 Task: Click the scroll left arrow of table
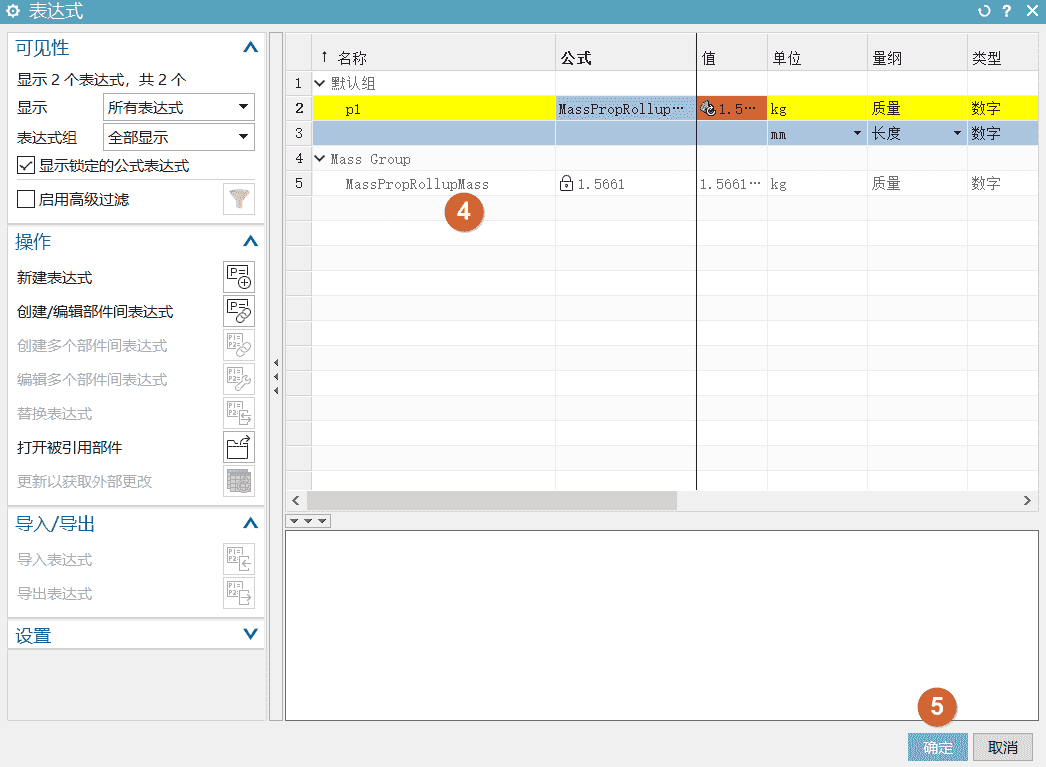click(296, 501)
